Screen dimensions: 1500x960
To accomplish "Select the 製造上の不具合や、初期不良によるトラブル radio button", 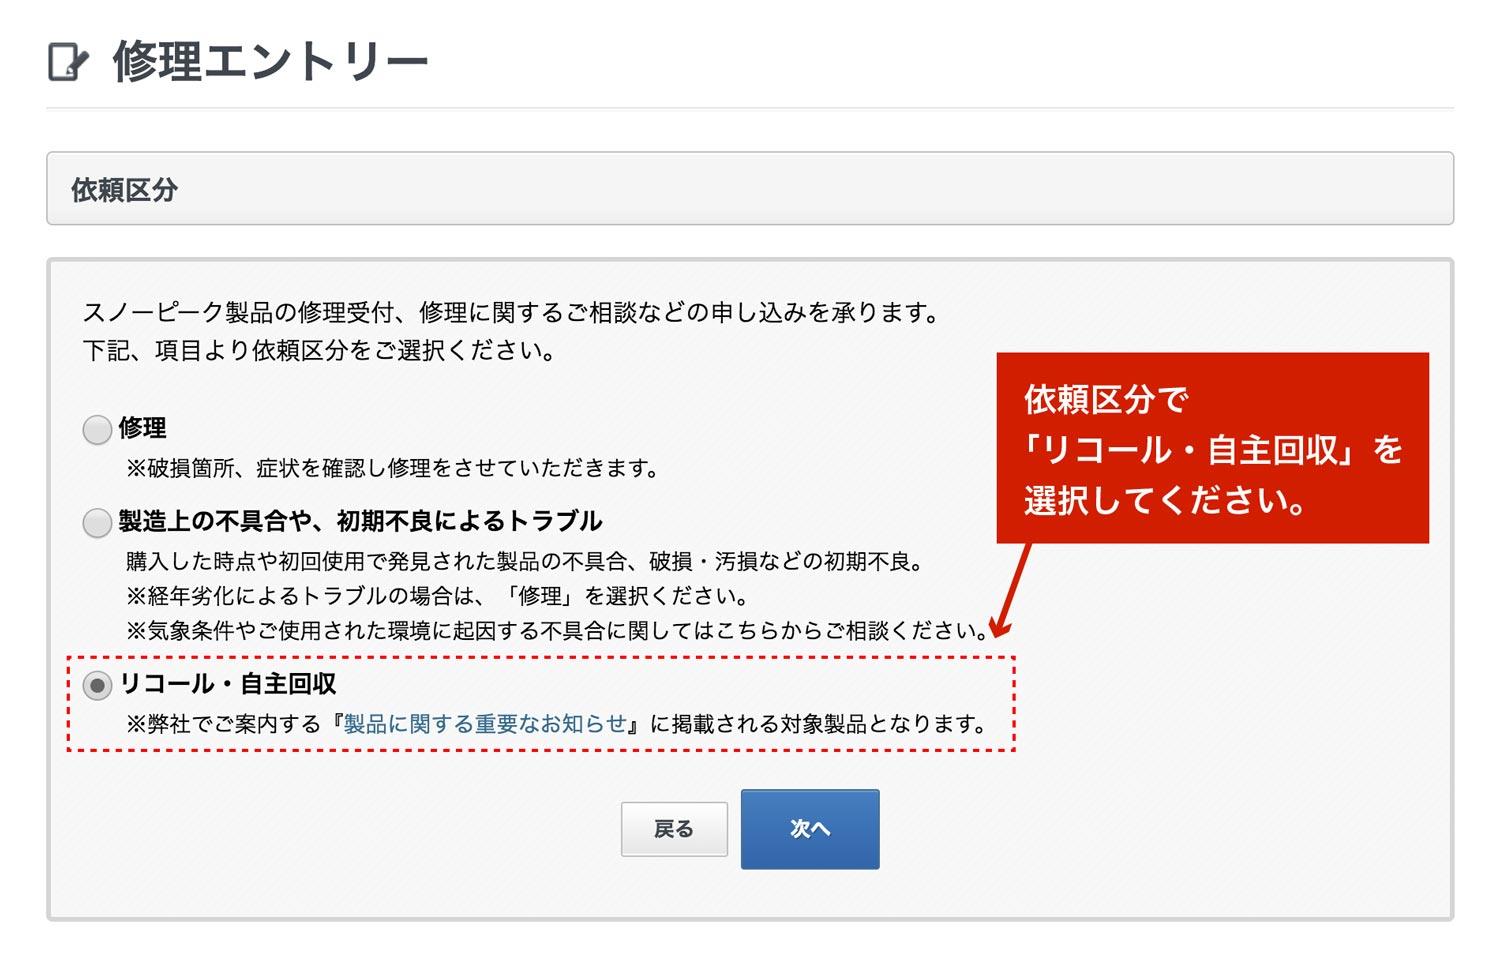I will pos(97,523).
